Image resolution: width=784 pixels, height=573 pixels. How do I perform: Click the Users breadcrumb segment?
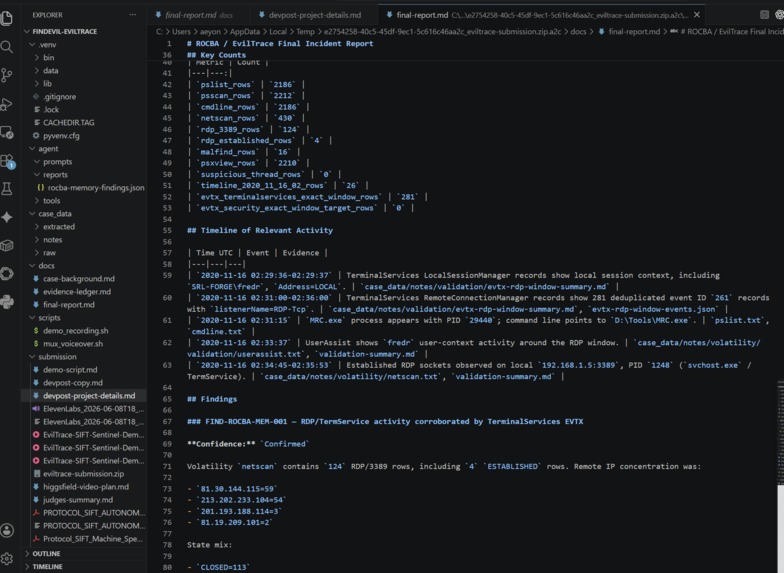click(182, 32)
